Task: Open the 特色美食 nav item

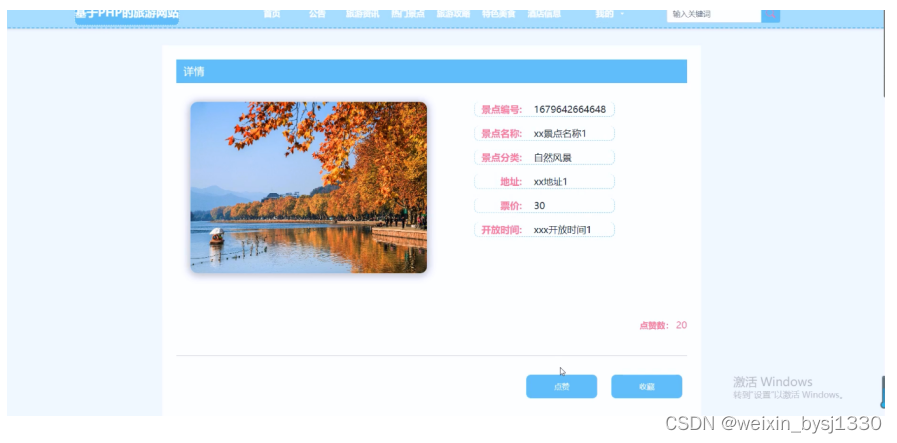Action: pos(498,14)
